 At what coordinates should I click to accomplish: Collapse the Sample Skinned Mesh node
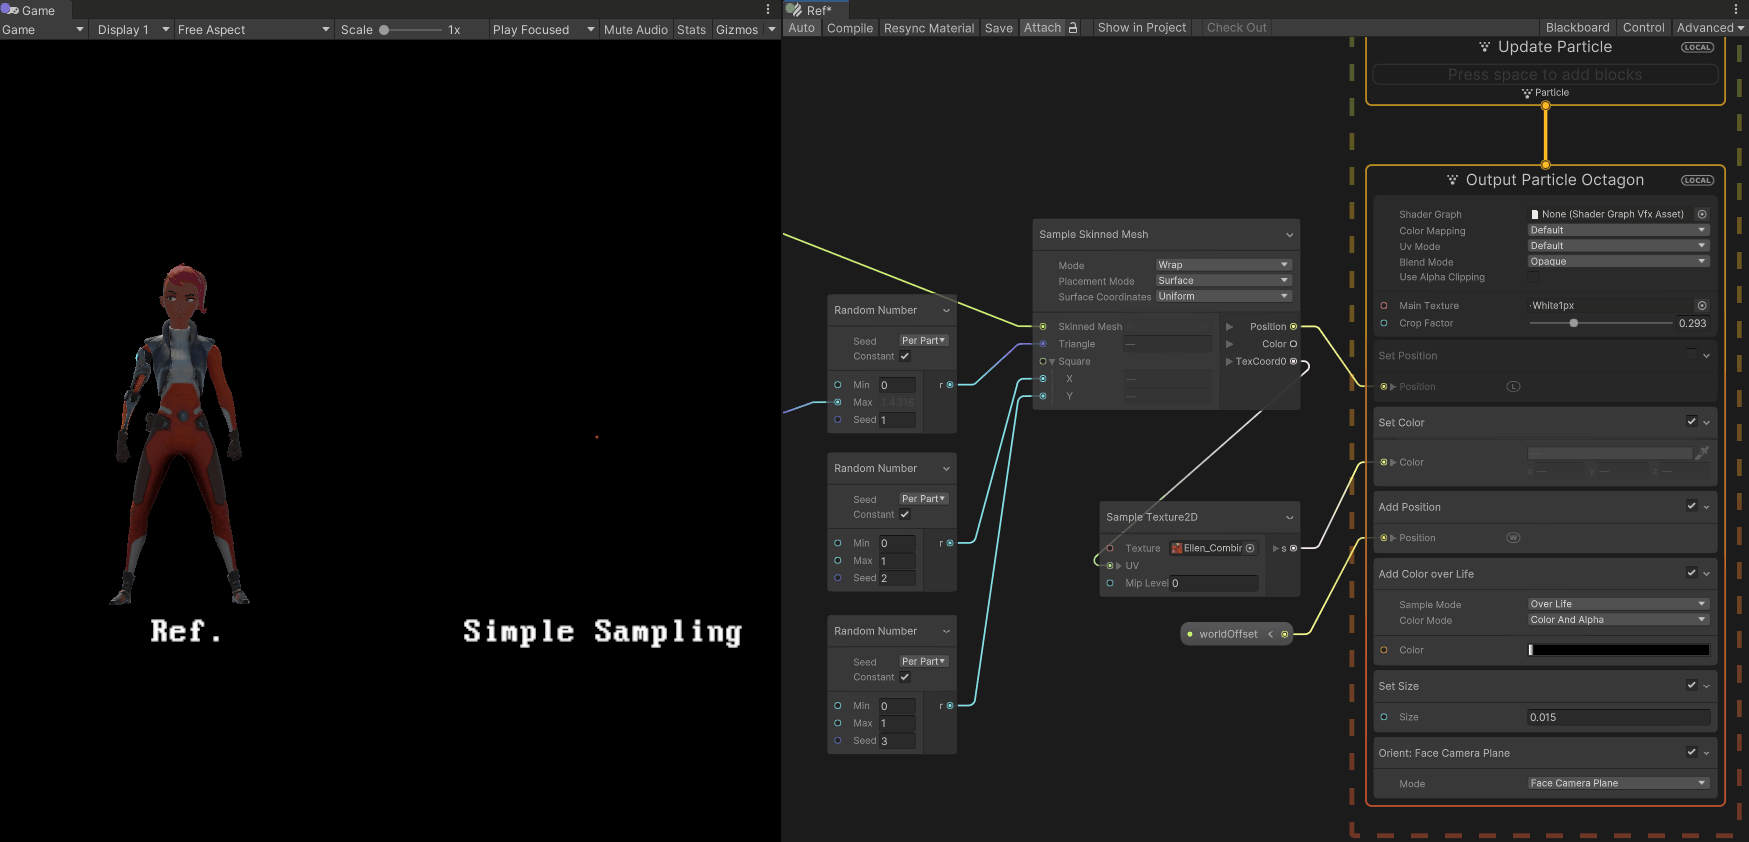[x=1289, y=235]
